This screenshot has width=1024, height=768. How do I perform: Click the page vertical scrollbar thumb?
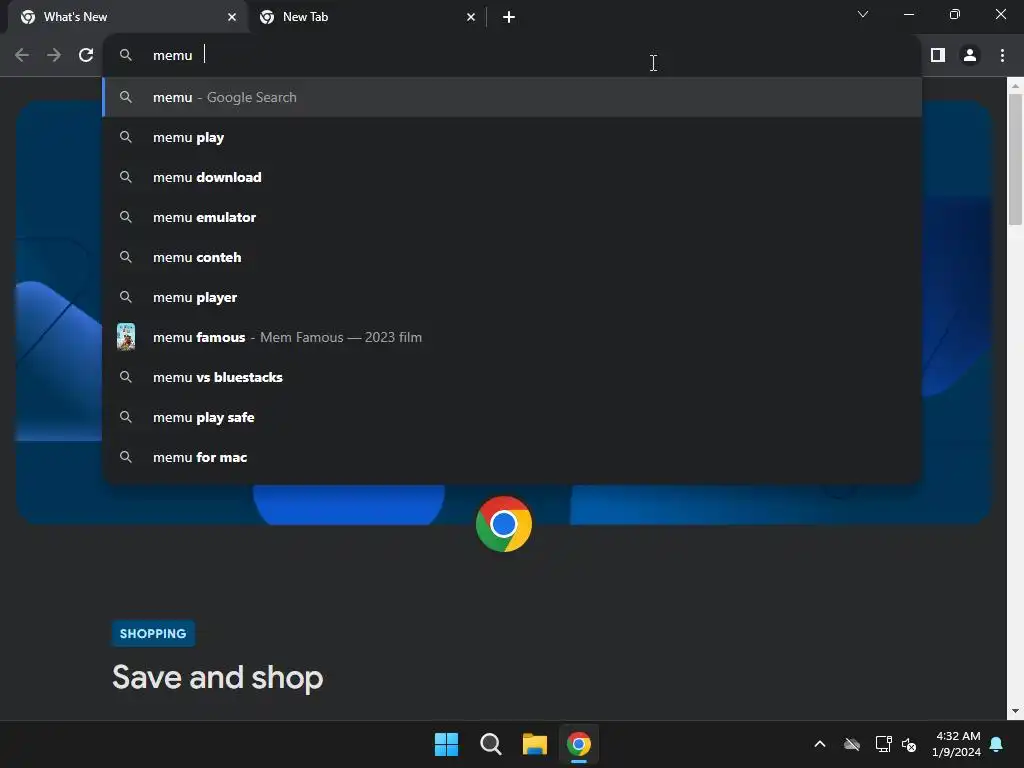[1015, 159]
